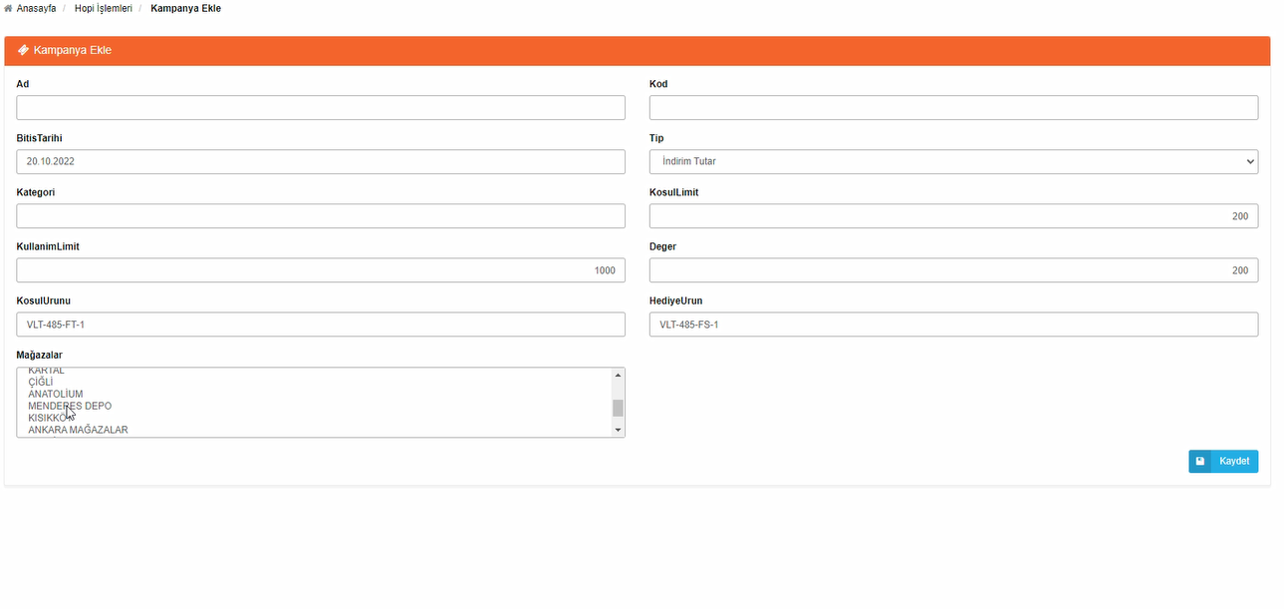This screenshot has width=1284, height=609.
Task: Open Anasayfa breadcrumb link
Action: tap(36, 8)
